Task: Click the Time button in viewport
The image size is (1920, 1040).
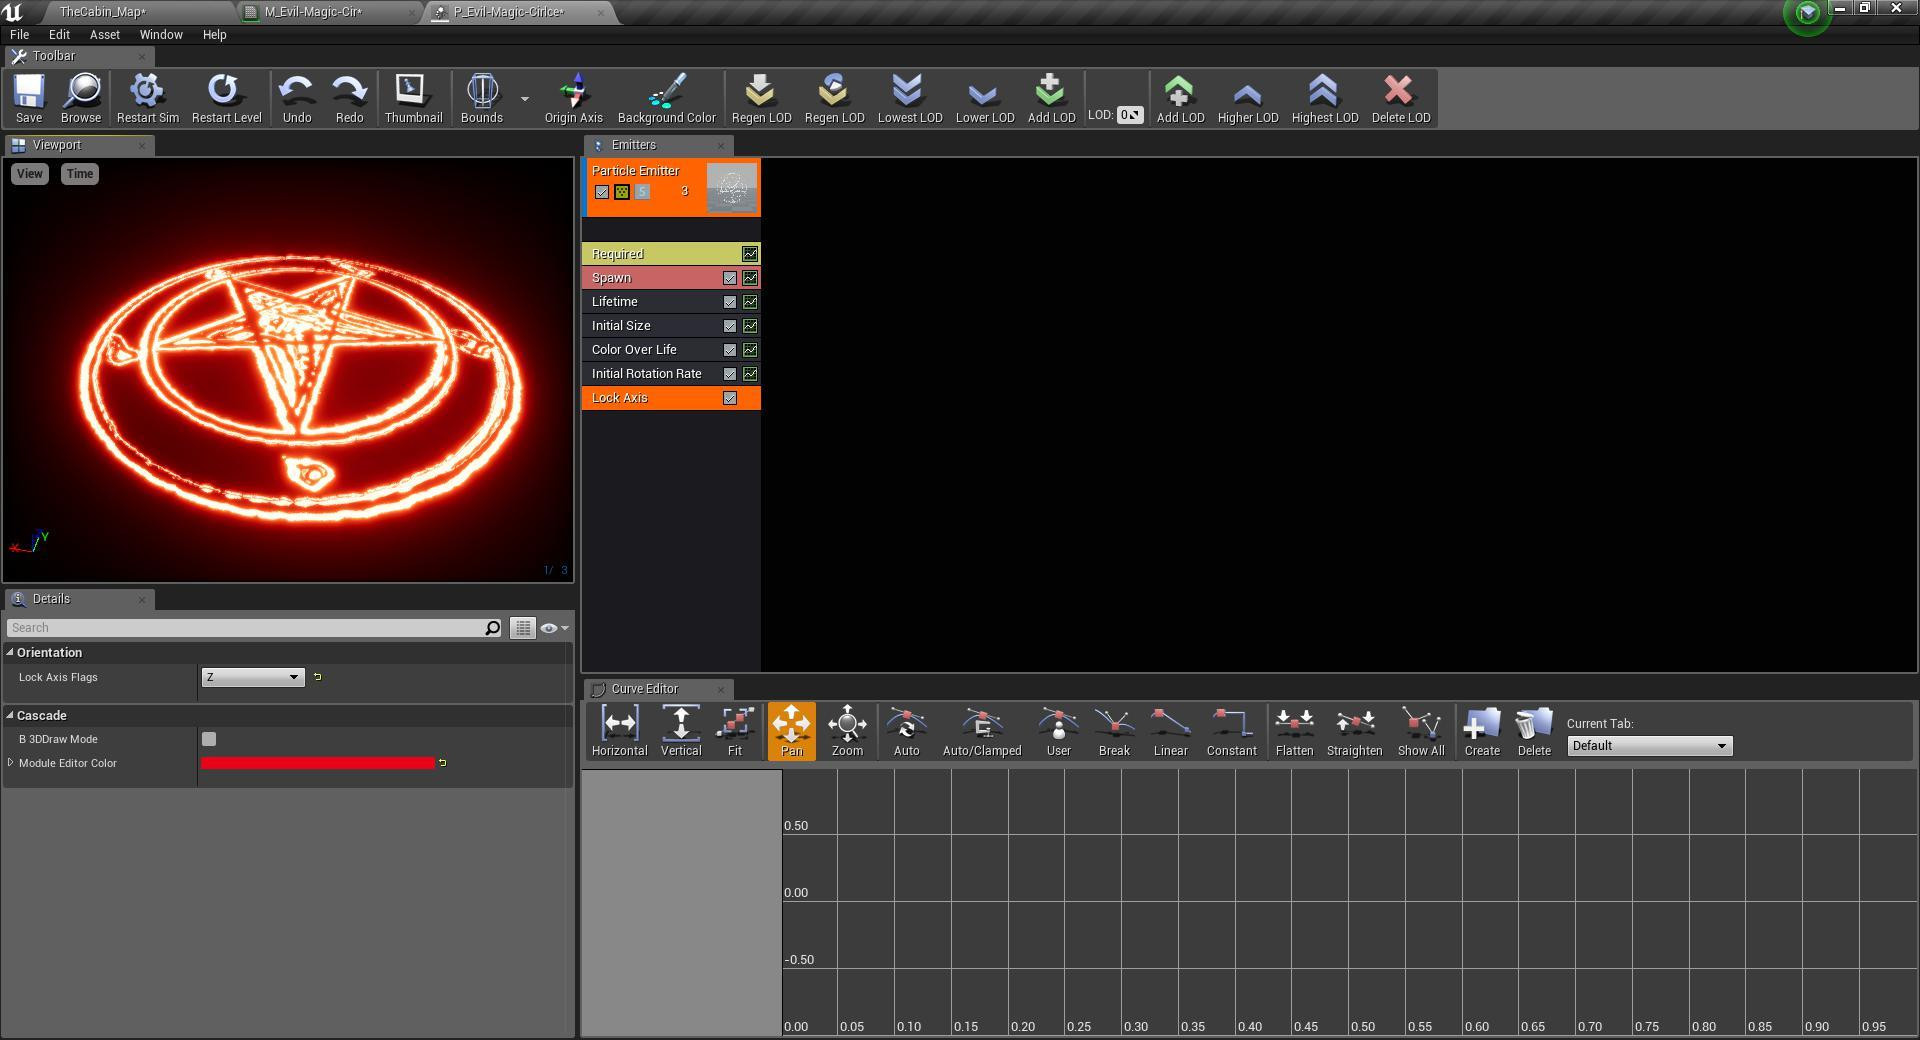Action: pos(80,174)
